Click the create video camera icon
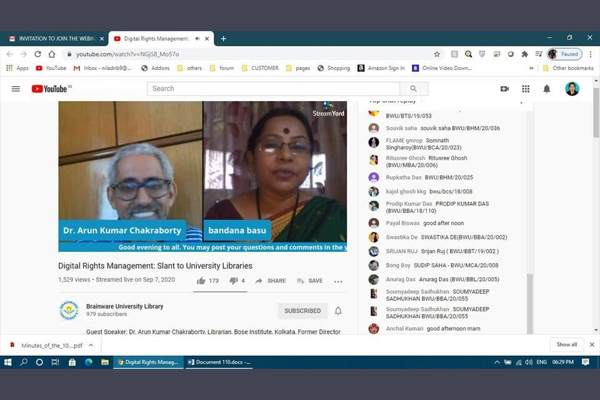 pos(504,89)
